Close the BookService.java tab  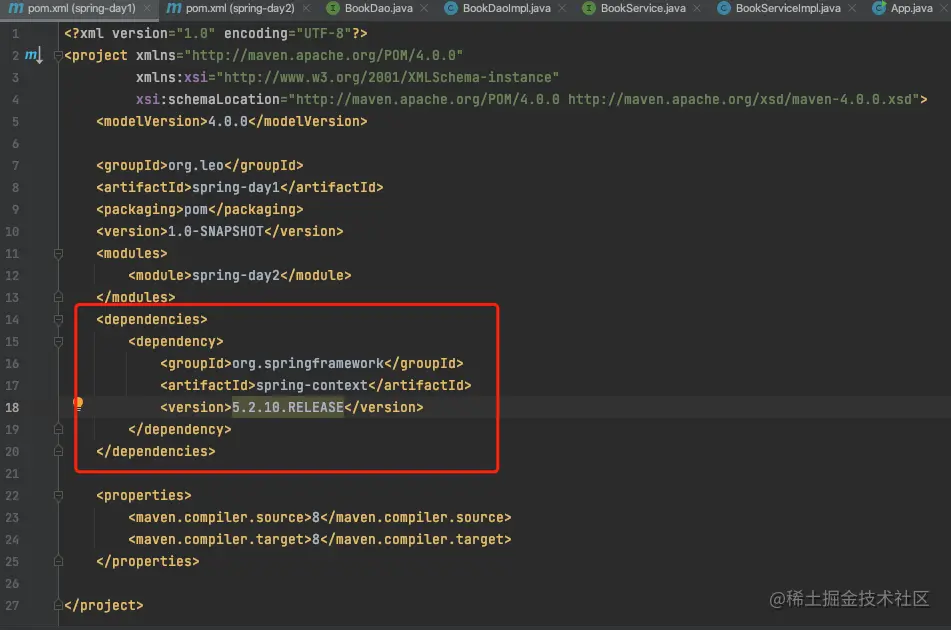[697, 8]
